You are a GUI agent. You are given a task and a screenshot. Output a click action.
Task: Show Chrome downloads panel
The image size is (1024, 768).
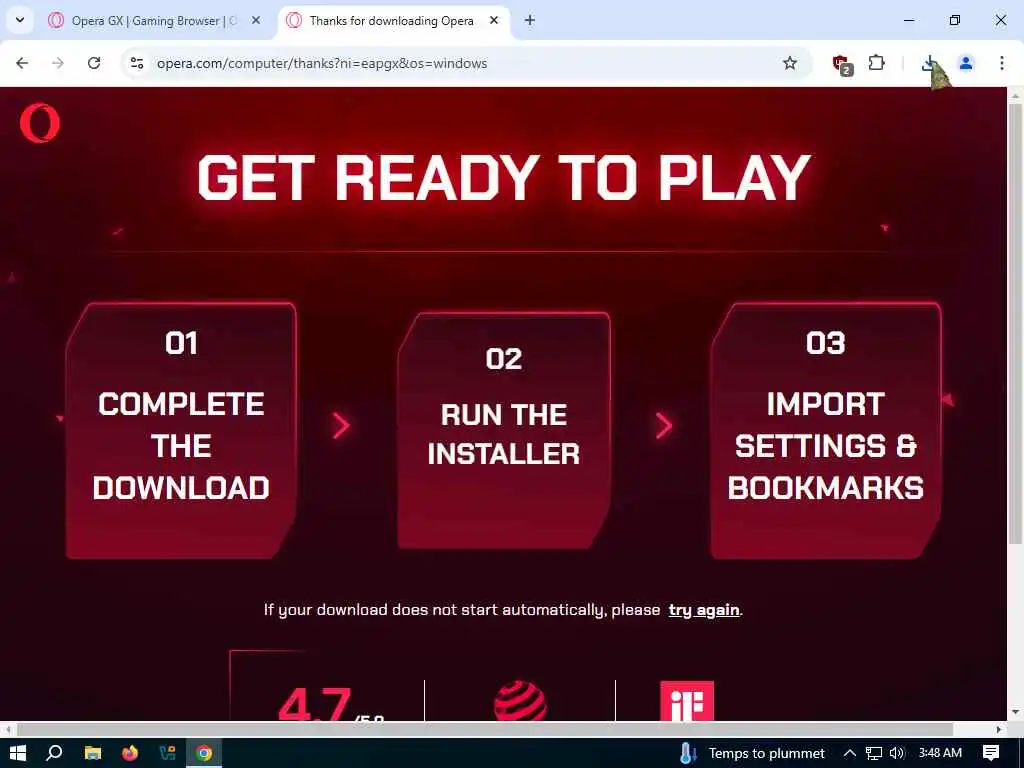tap(929, 63)
